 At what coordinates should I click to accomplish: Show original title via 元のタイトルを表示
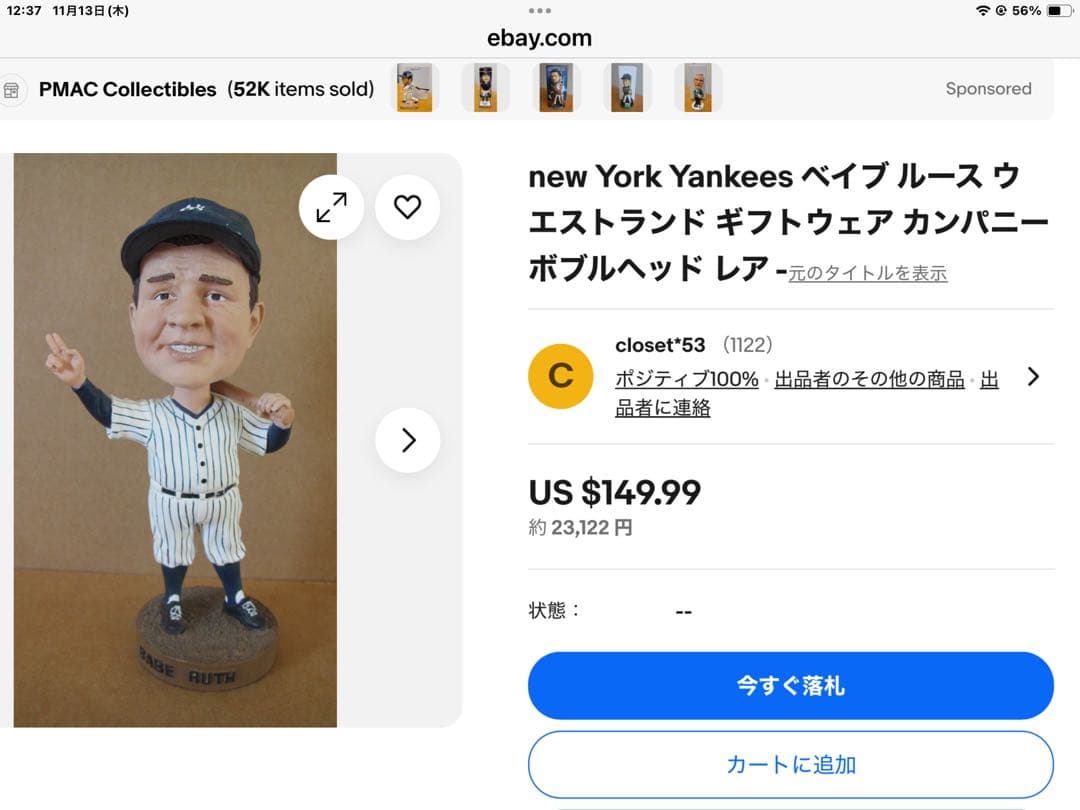867,273
